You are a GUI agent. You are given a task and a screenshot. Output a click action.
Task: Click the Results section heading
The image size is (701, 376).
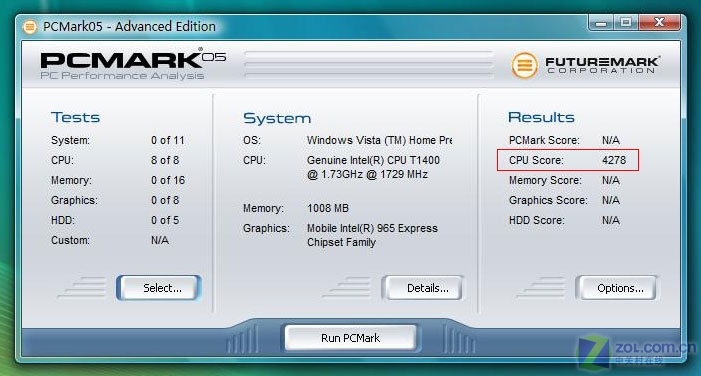pyautogui.click(x=541, y=117)
